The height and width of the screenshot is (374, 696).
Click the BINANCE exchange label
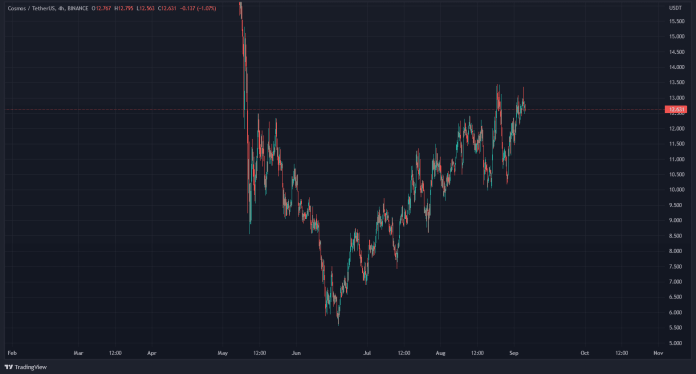coord(78,8)
